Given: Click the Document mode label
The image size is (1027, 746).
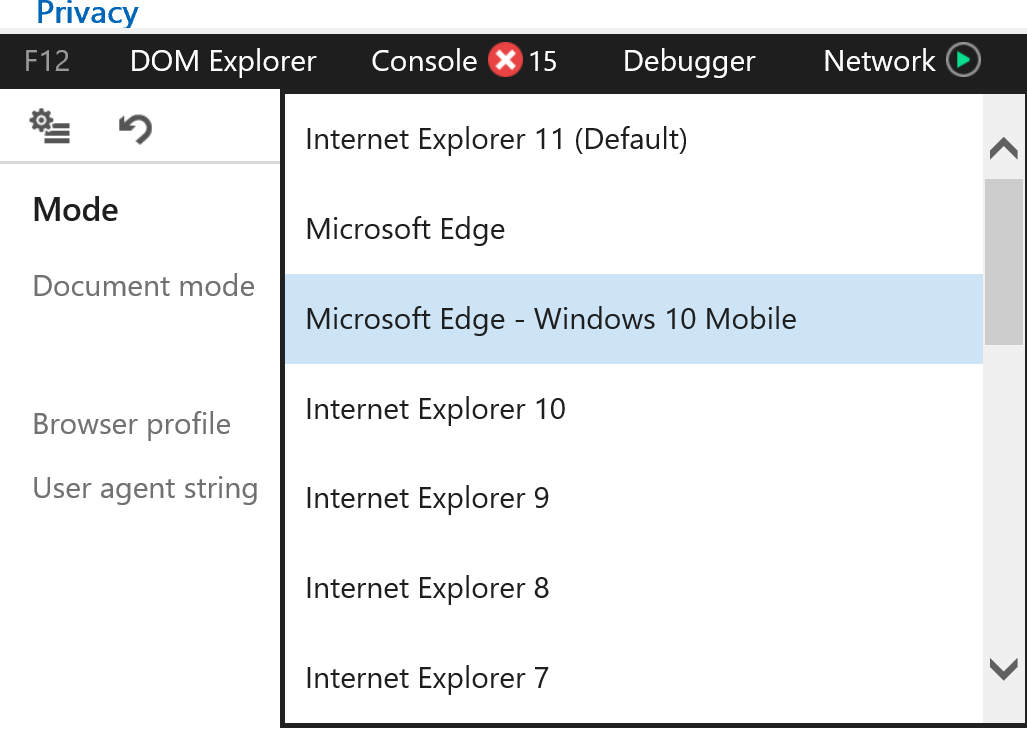Looking at the screenshot, I should pos(143,286).
